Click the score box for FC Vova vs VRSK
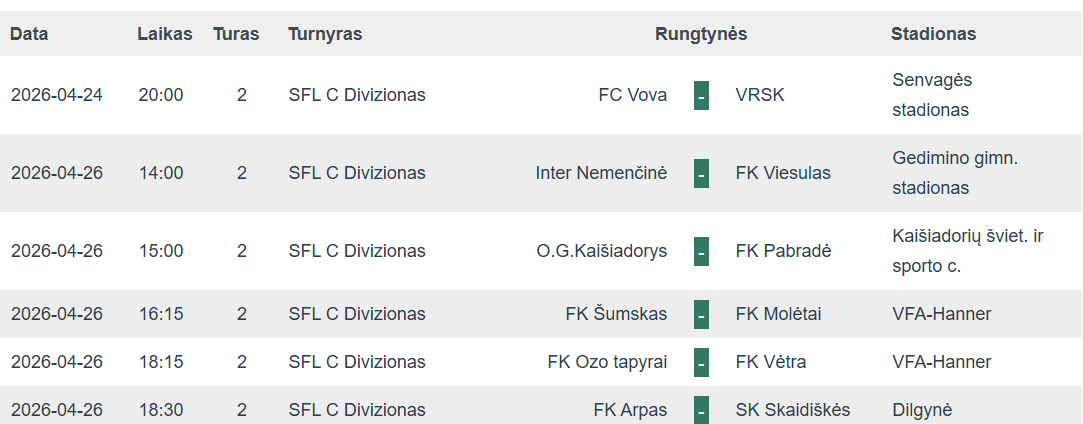 701,96
